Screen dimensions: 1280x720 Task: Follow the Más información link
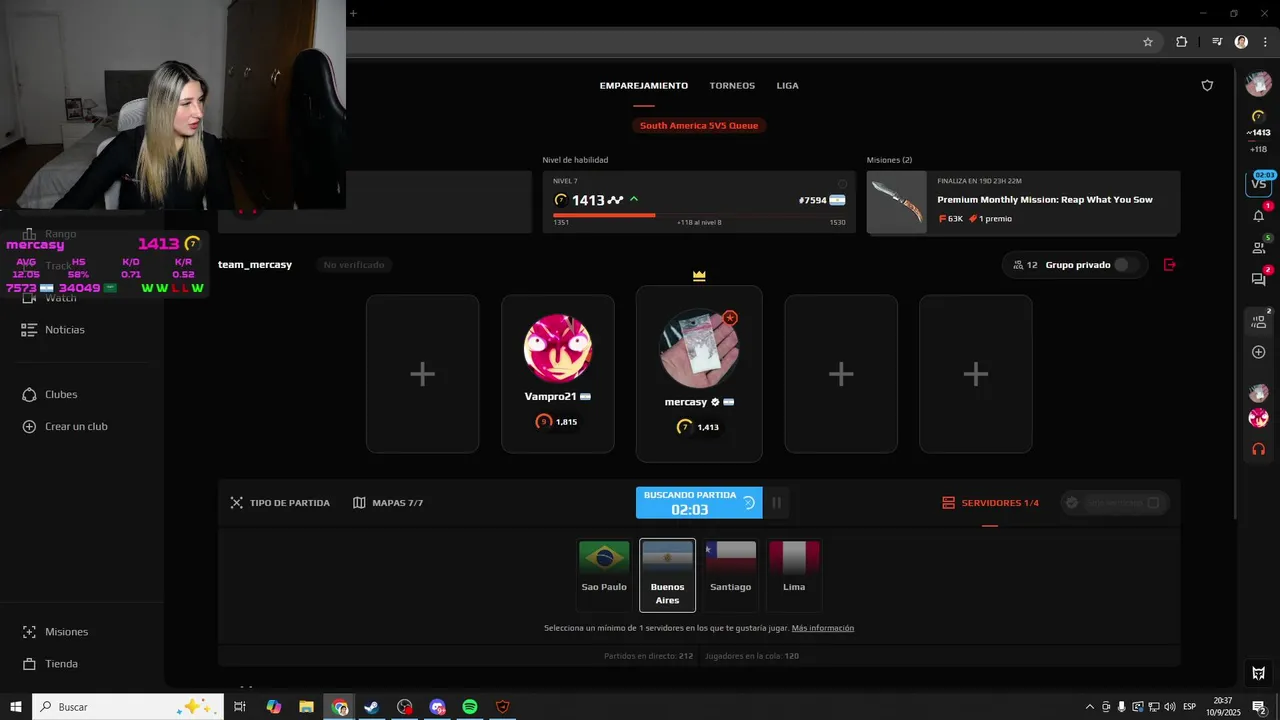[x=823, y=628]
